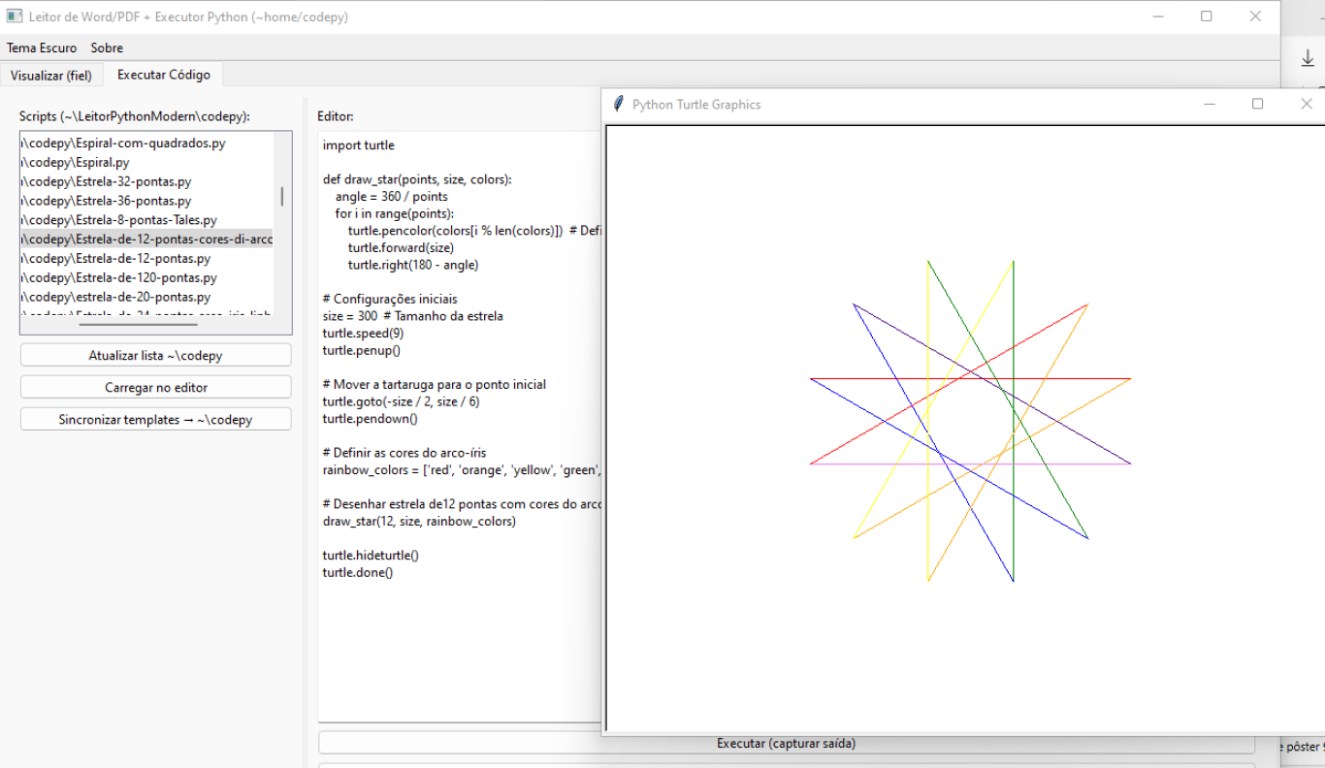Viewport: 1325px width, 768px height.
Task: Click the "# Configurações iniciais" comment
Action: (x=390, y=299)
